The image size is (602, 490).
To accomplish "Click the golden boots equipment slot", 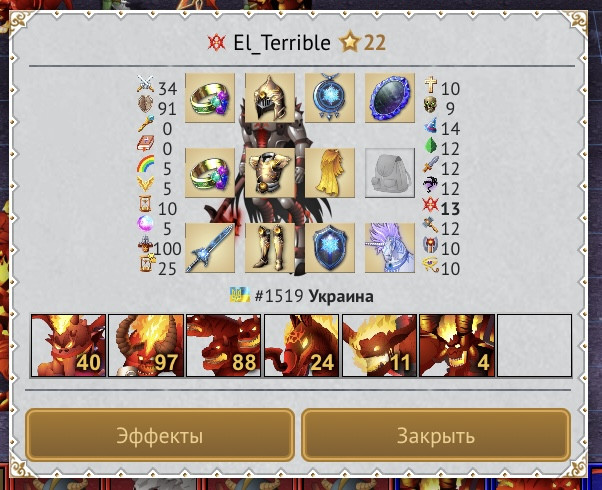I will 270,248.
